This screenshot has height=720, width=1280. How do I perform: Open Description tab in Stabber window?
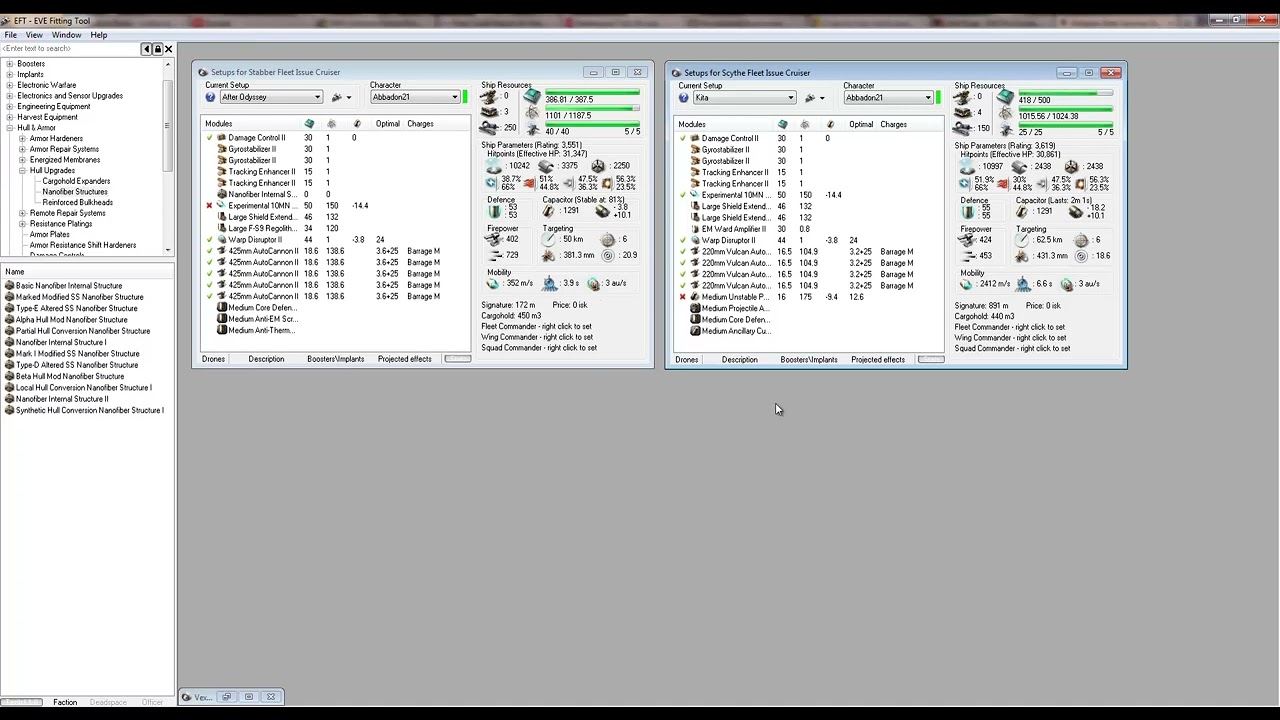click(266, 359)
